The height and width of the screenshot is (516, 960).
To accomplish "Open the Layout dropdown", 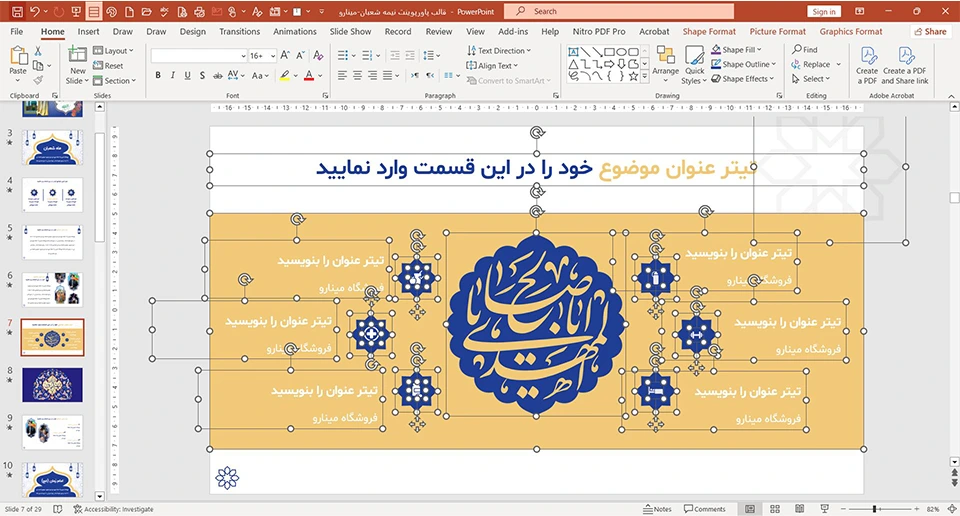I will pyautogui.click(x=113, y=51).
